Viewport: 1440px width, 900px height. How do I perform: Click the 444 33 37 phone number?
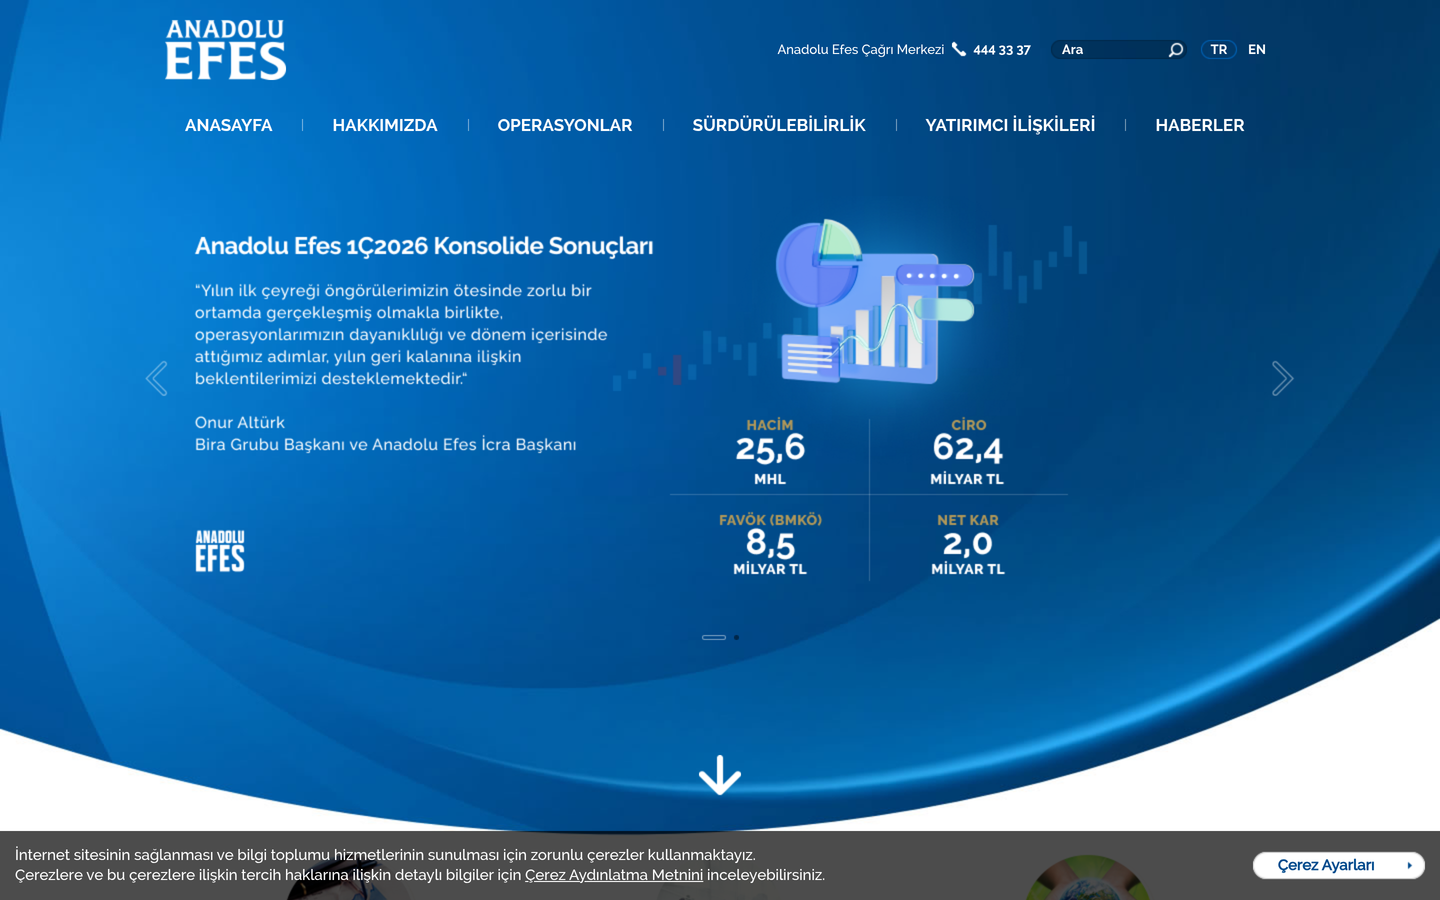click(1002, 50)
